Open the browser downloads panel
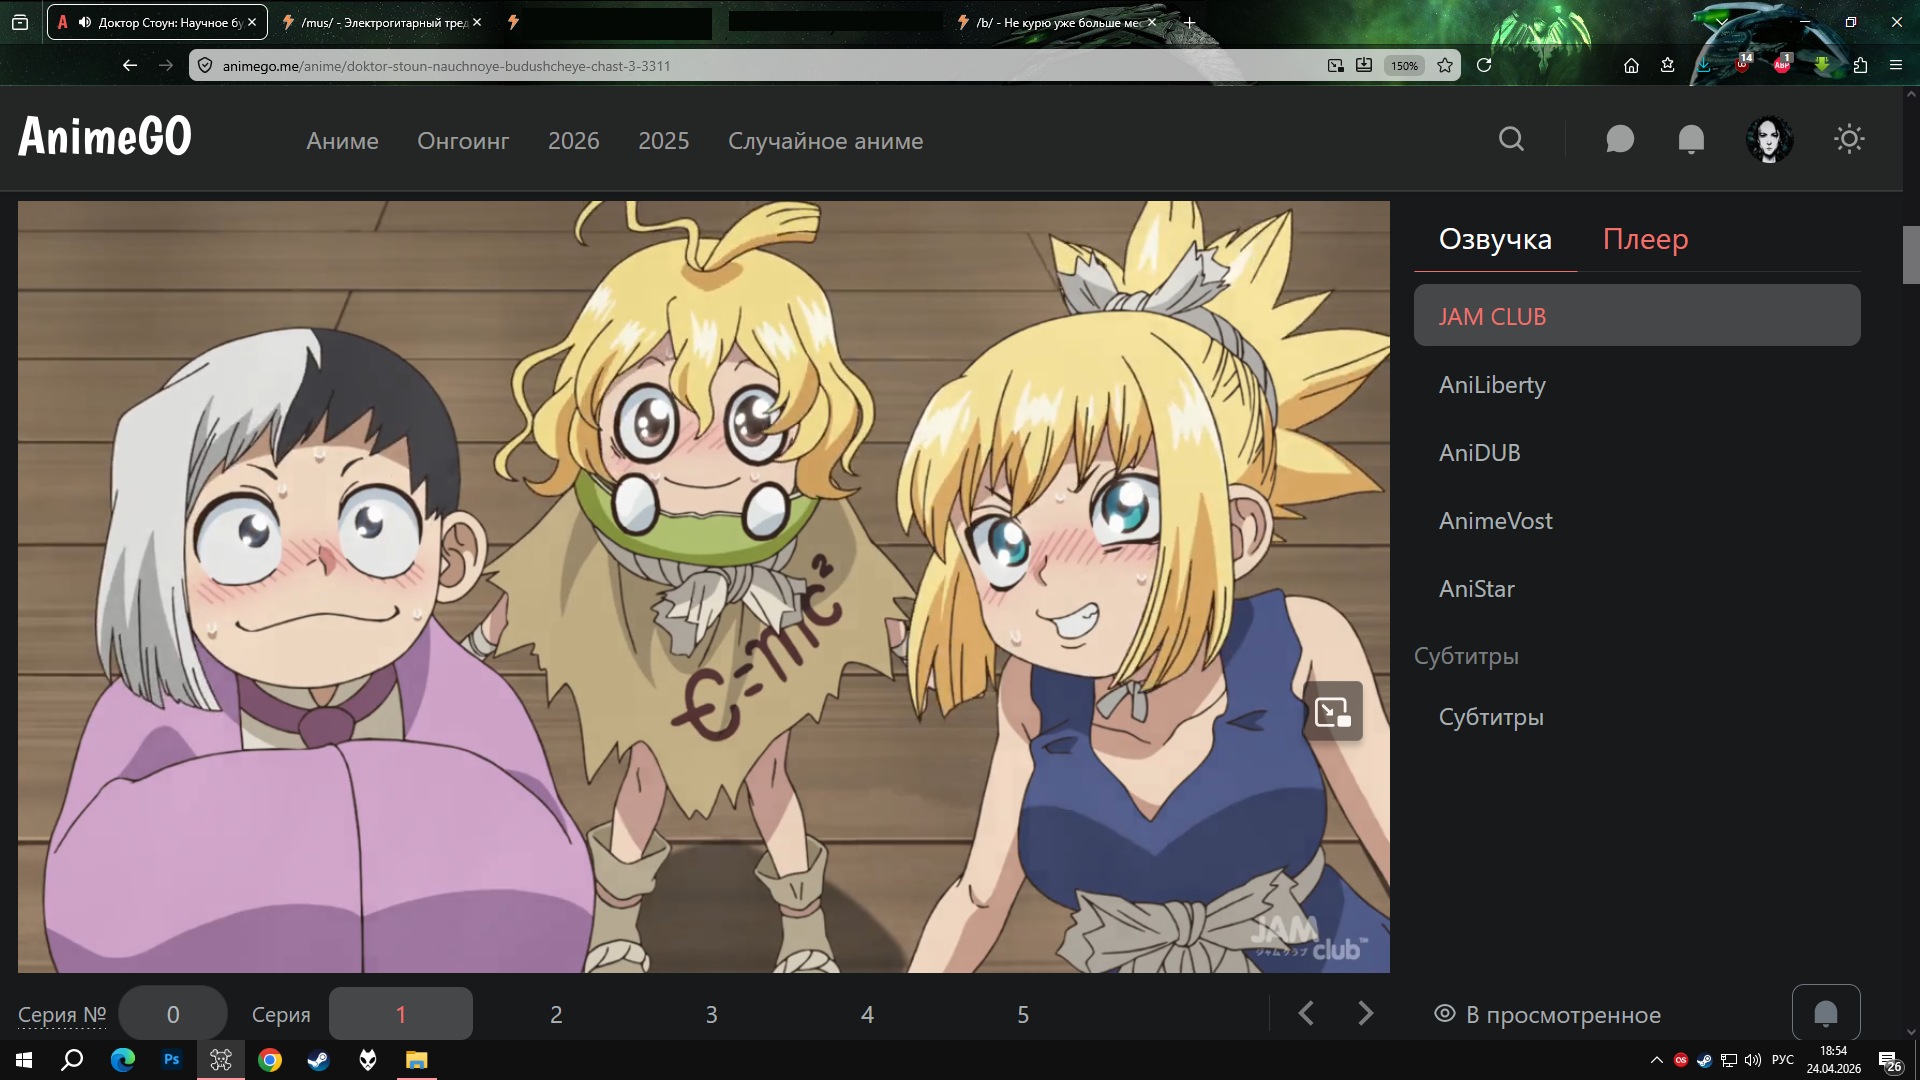Viewport: 1920px width, 1080px height. click(x=1704, y=65)
